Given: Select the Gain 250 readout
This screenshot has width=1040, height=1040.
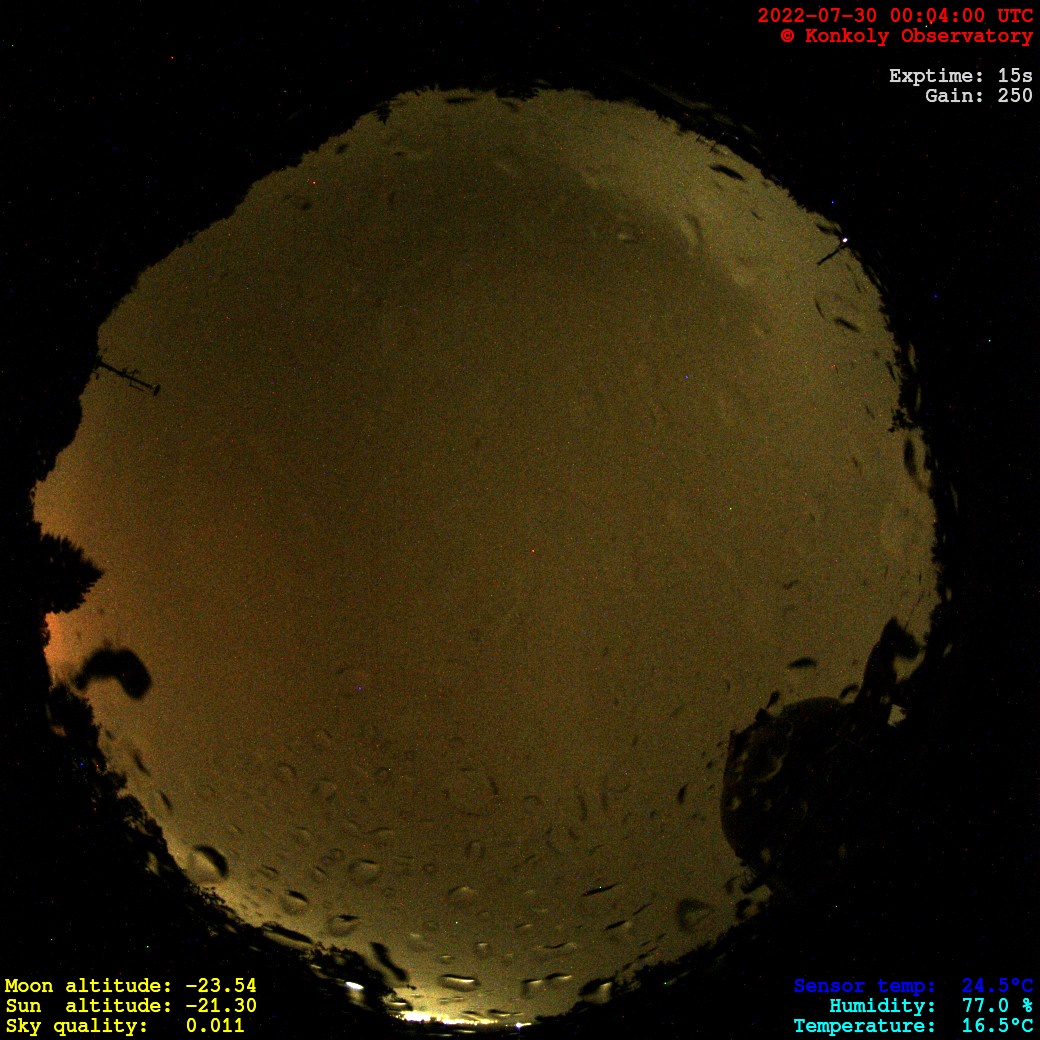Looking at the screenshot, I should (x=978, y=96).
